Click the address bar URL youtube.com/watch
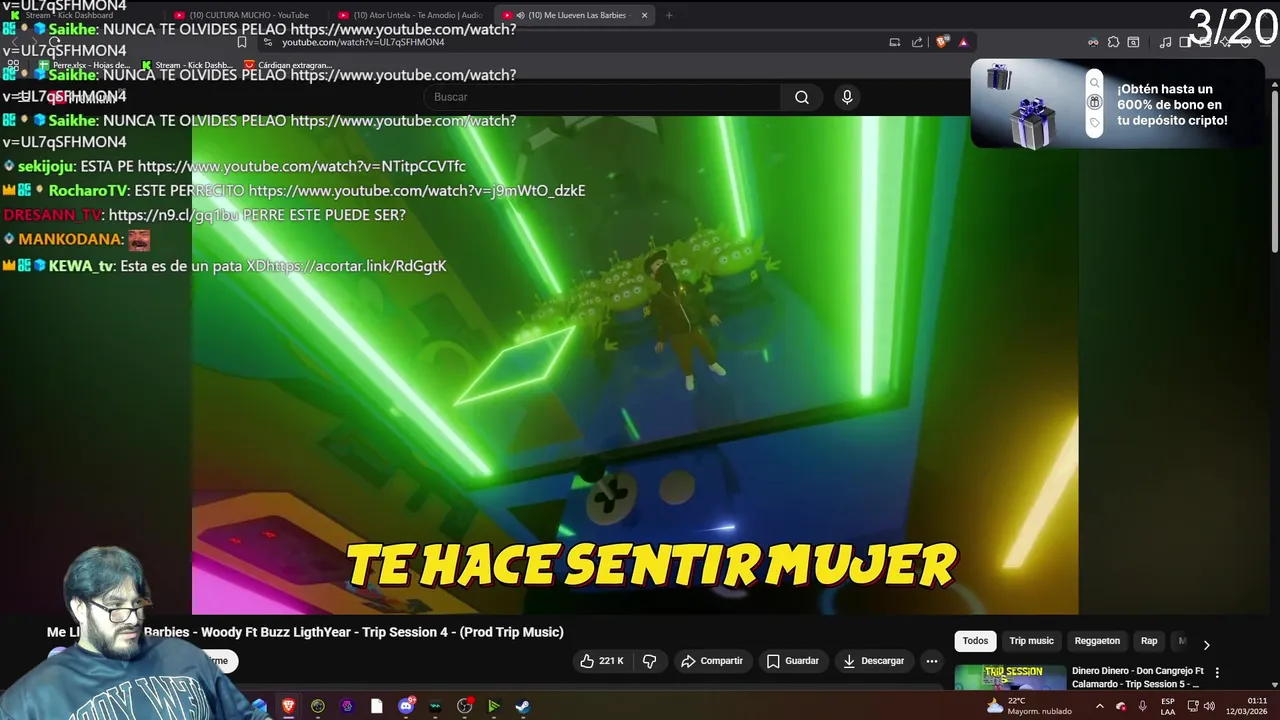 click(363, 42)
